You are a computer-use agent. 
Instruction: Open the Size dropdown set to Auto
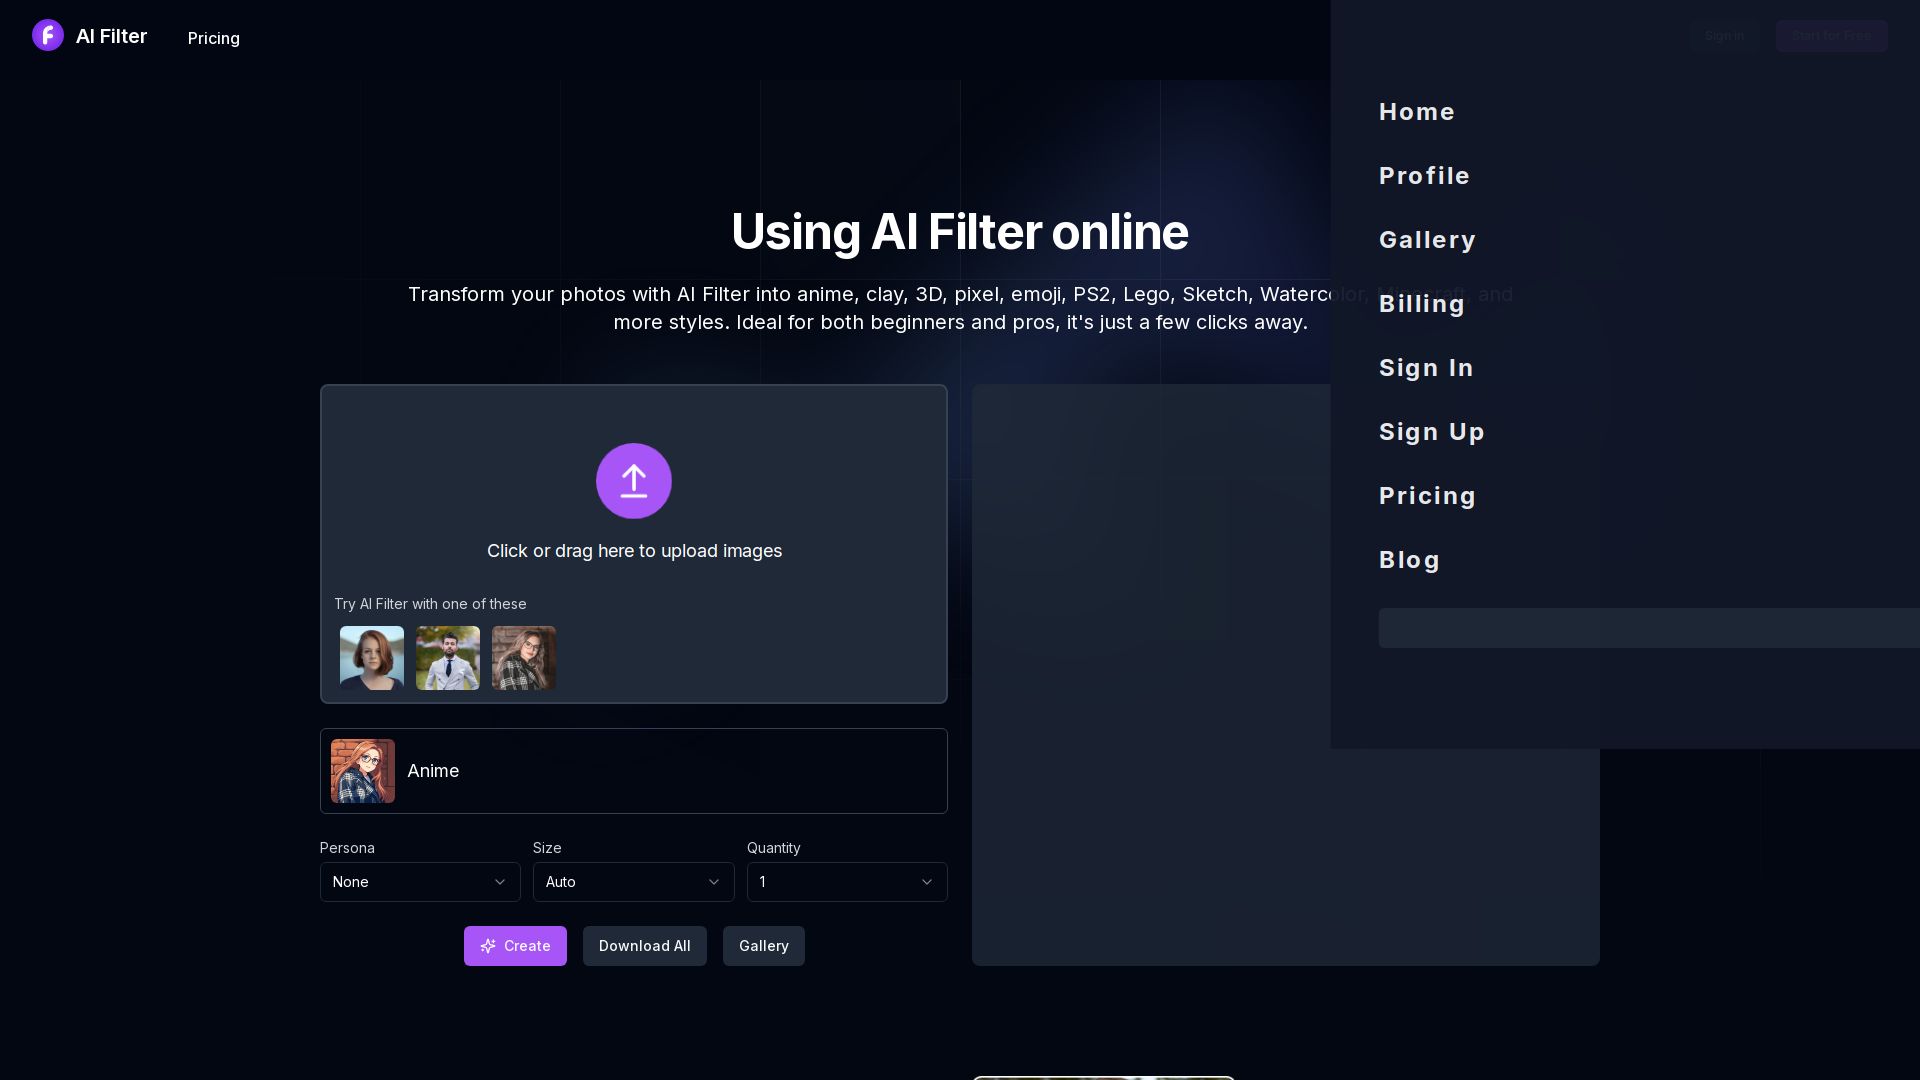[633, 882]
